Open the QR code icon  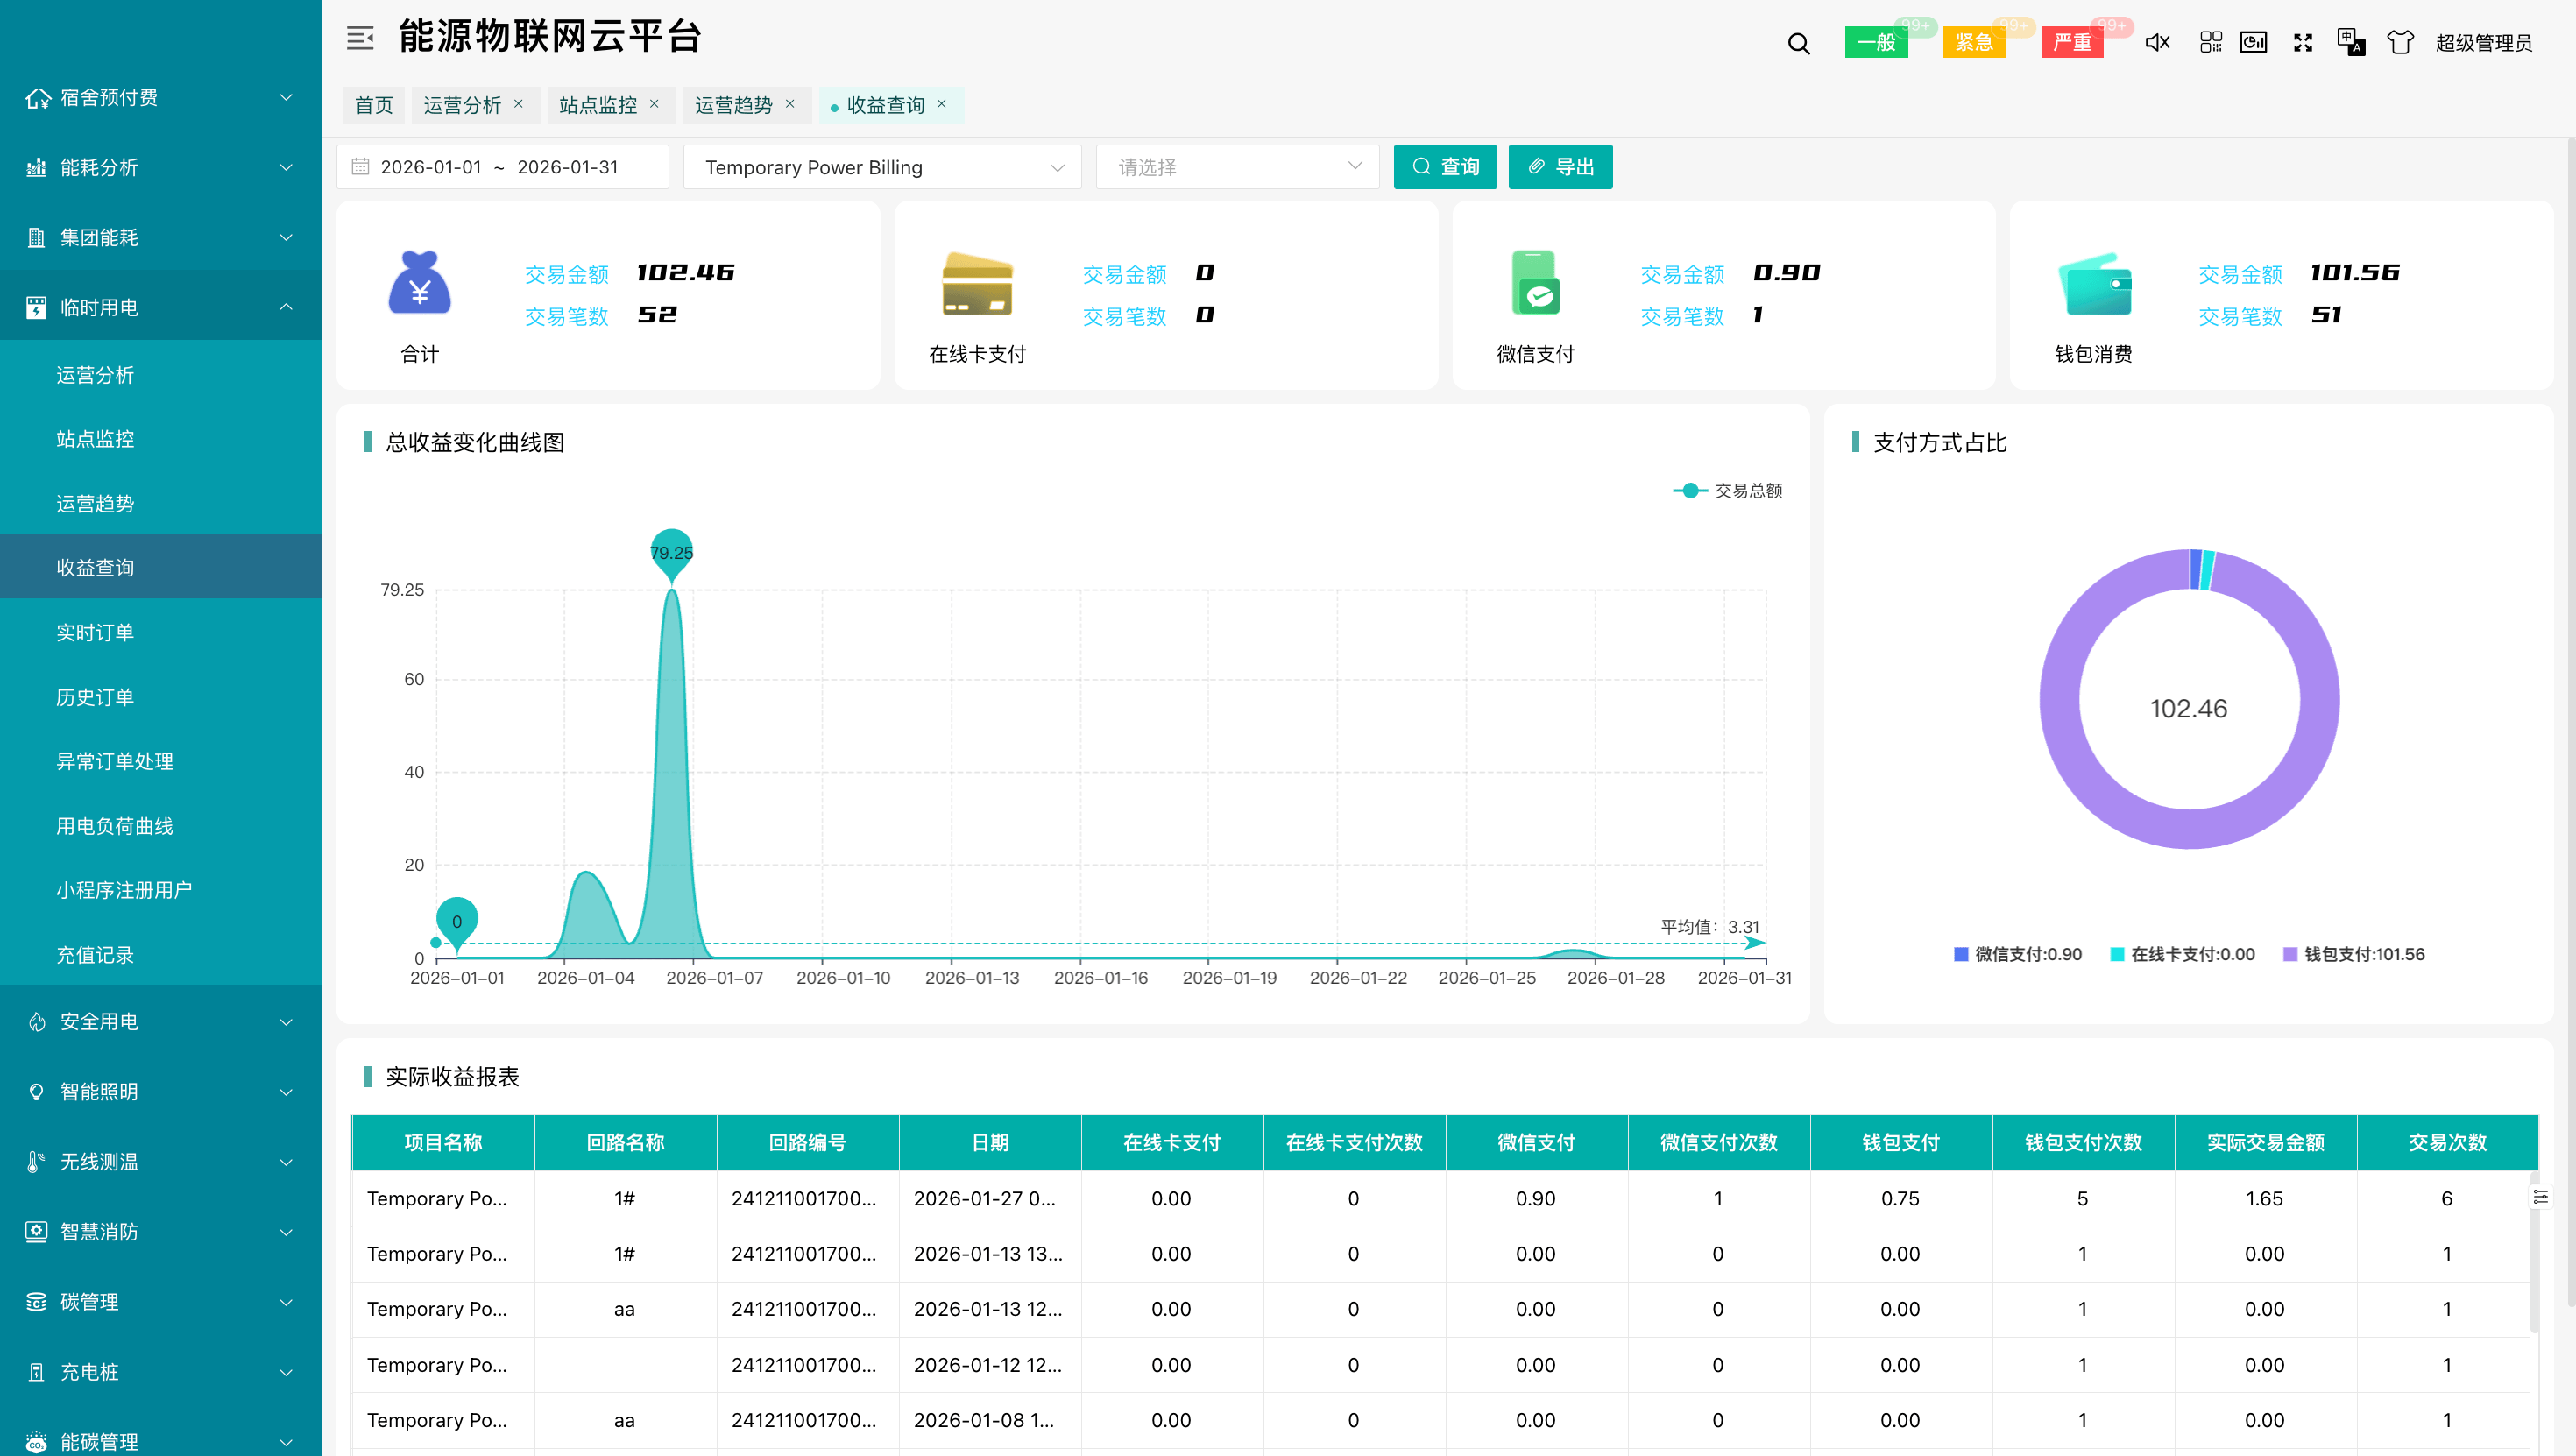click(2210, 42)
